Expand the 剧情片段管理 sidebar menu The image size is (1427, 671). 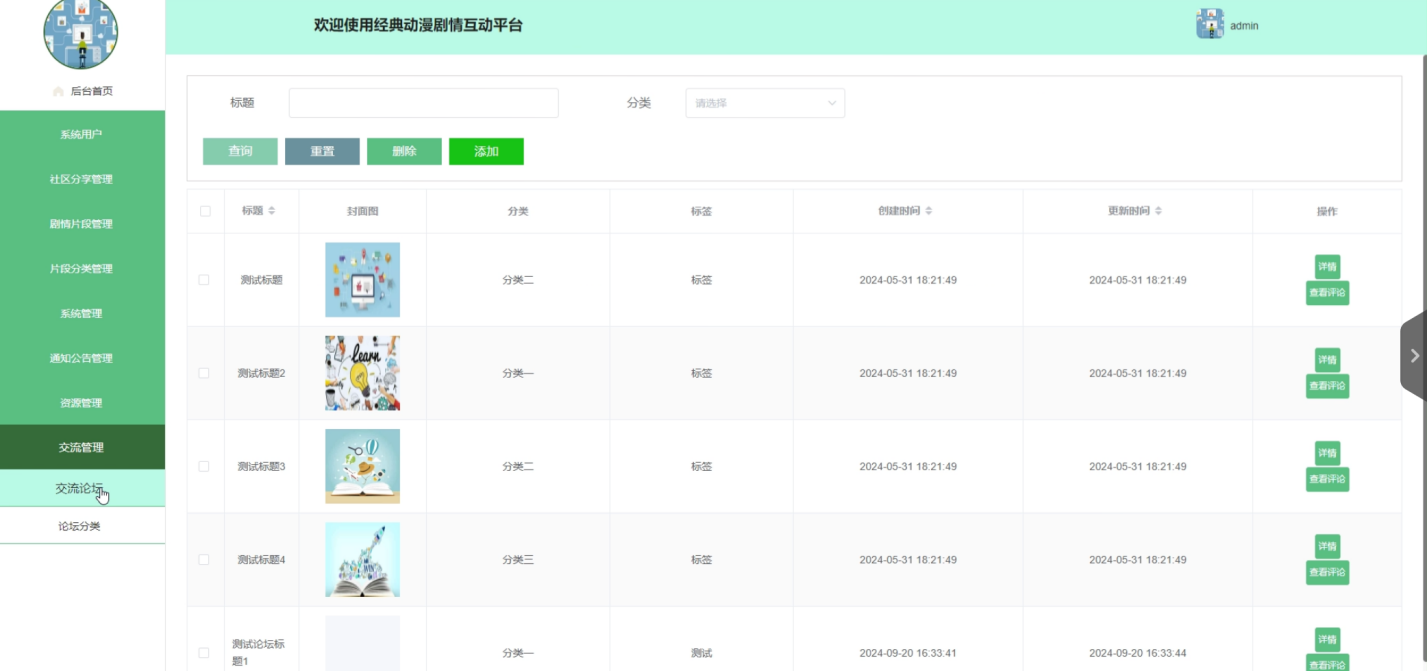pyautogui.click(x=82, y=224)
